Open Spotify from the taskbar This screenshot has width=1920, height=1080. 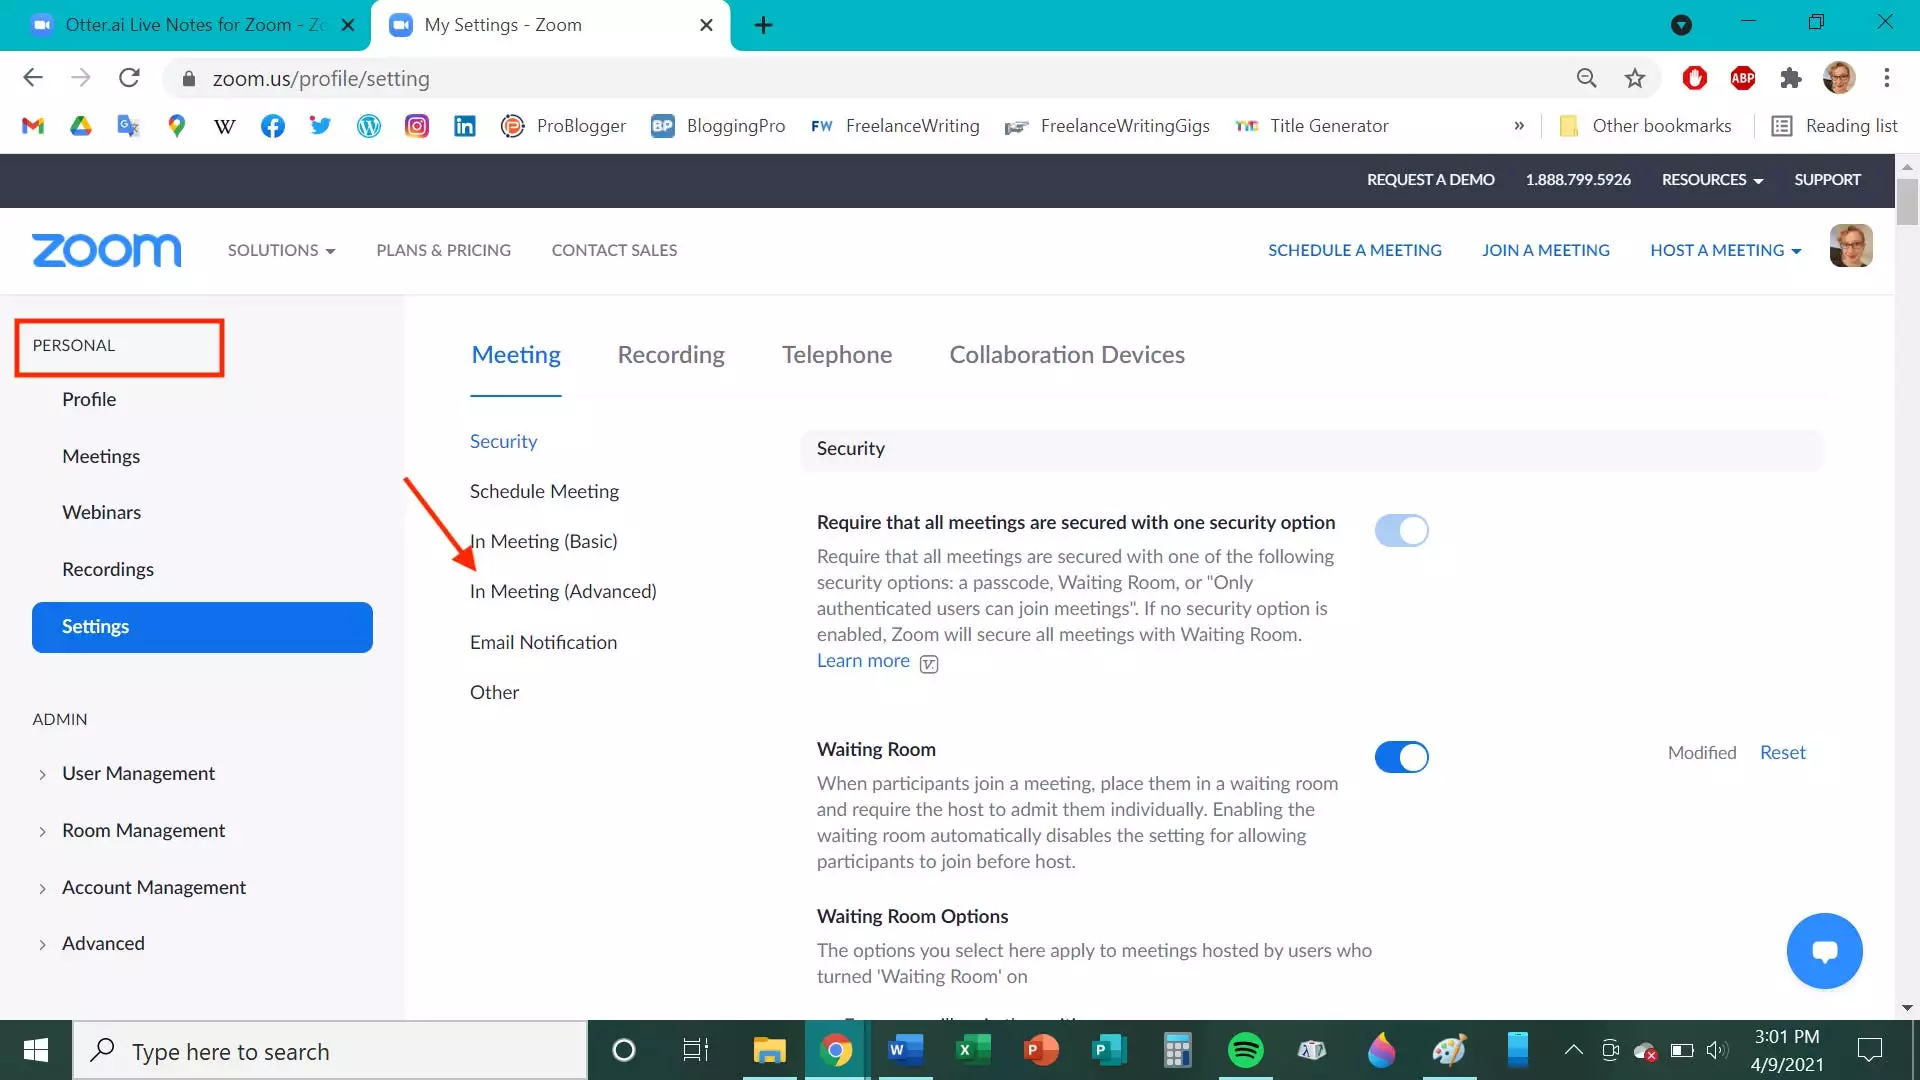1245,1050
